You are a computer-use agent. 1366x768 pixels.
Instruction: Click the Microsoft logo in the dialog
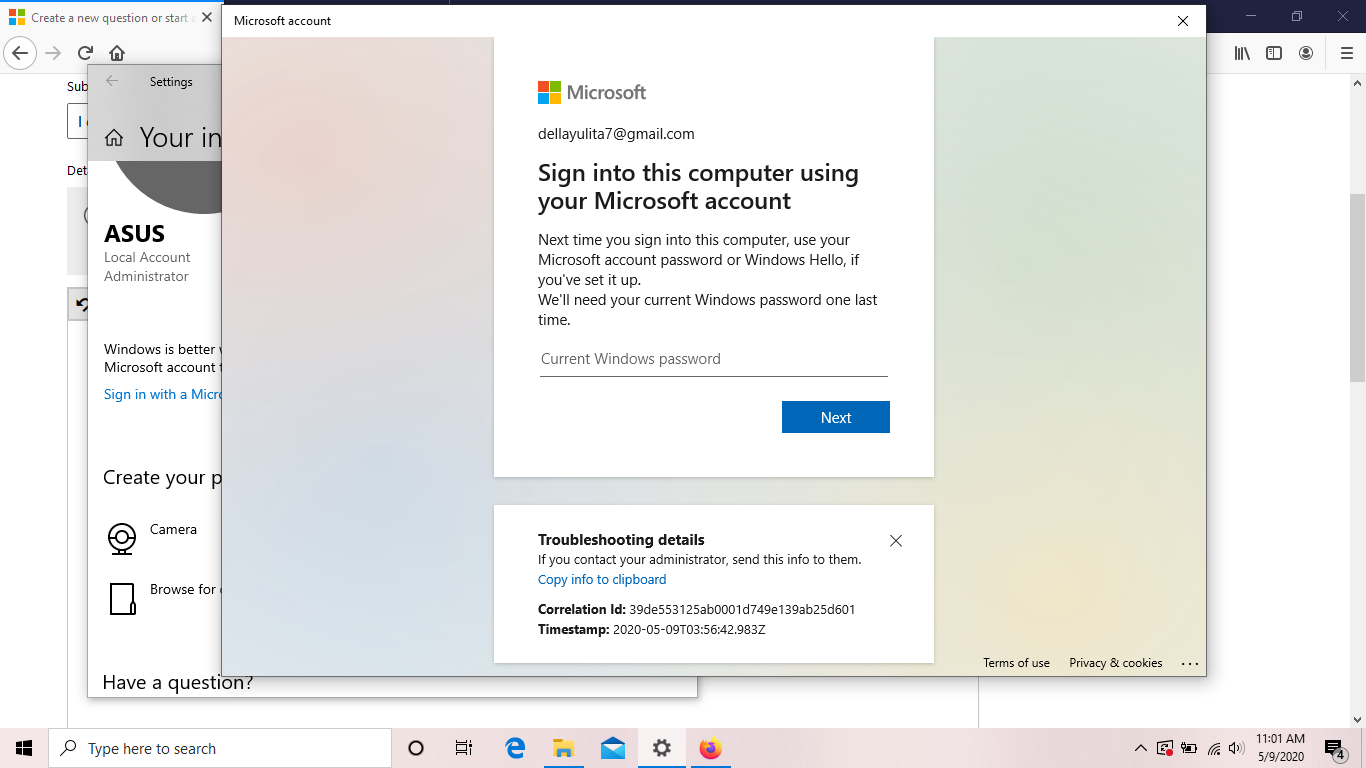[592, 93]
